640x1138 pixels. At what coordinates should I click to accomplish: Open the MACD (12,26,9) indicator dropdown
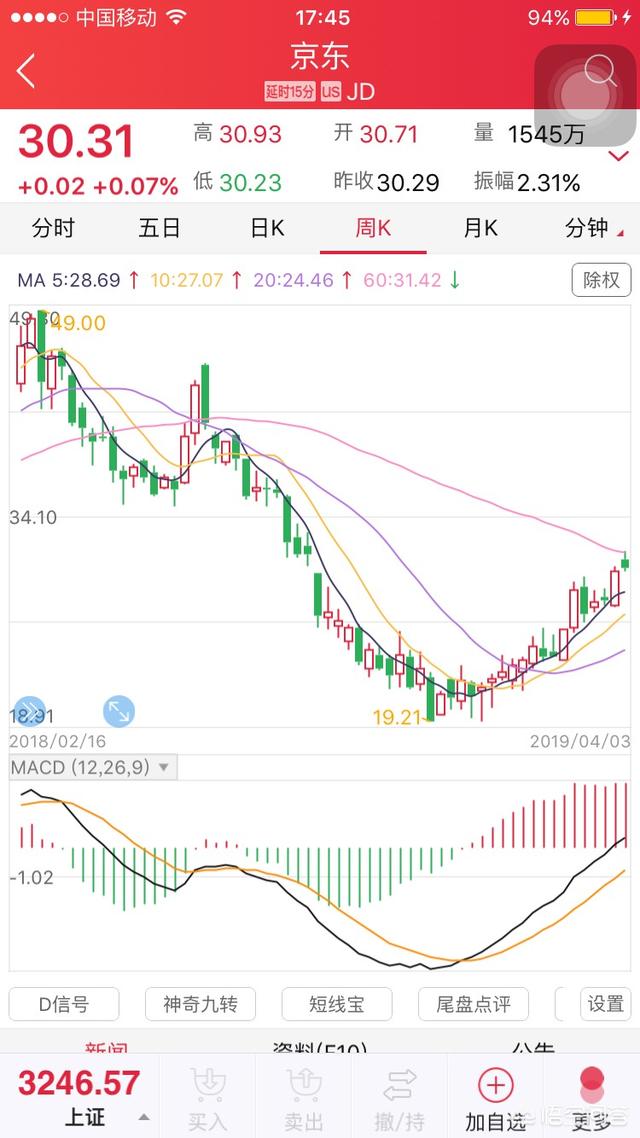click(92, 767)
